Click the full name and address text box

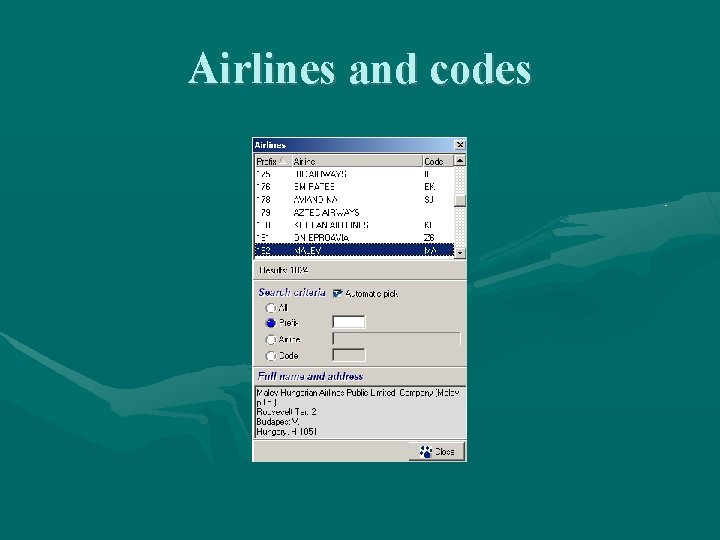360,412
